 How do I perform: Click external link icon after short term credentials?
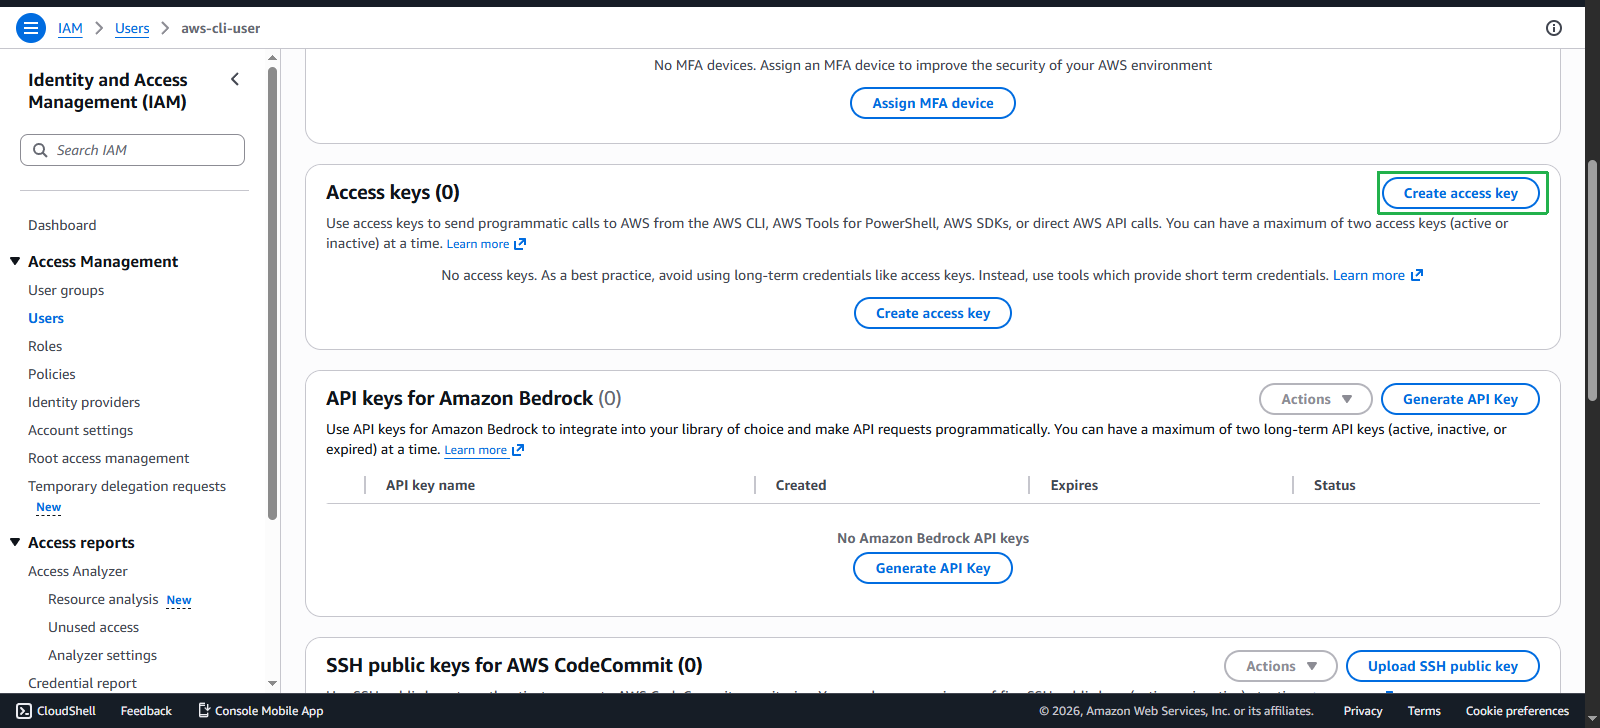pyautogui.click(x=1417, y=276)
